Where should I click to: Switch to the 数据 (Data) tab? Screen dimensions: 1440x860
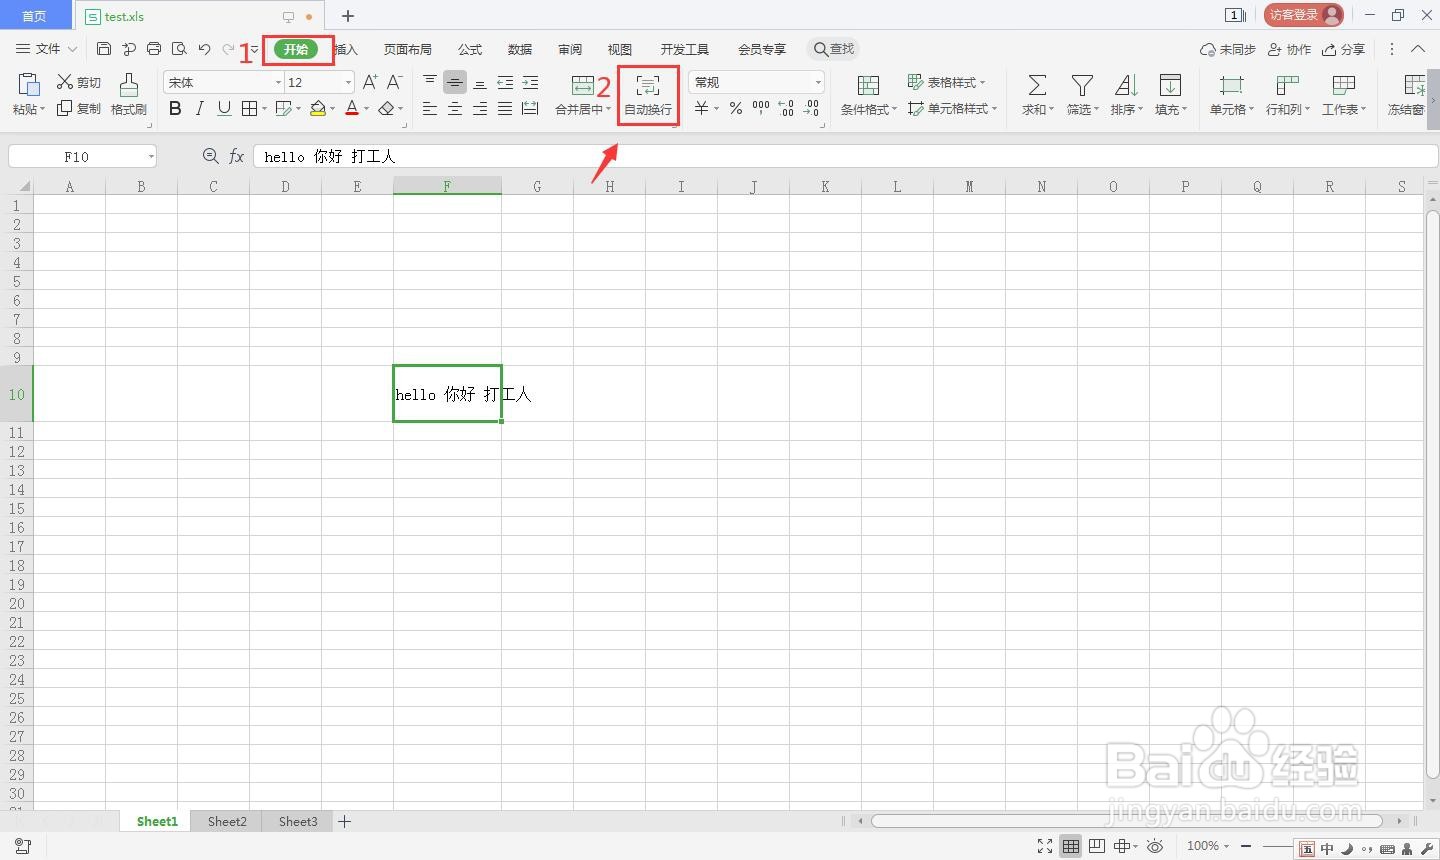coord(520,49)
